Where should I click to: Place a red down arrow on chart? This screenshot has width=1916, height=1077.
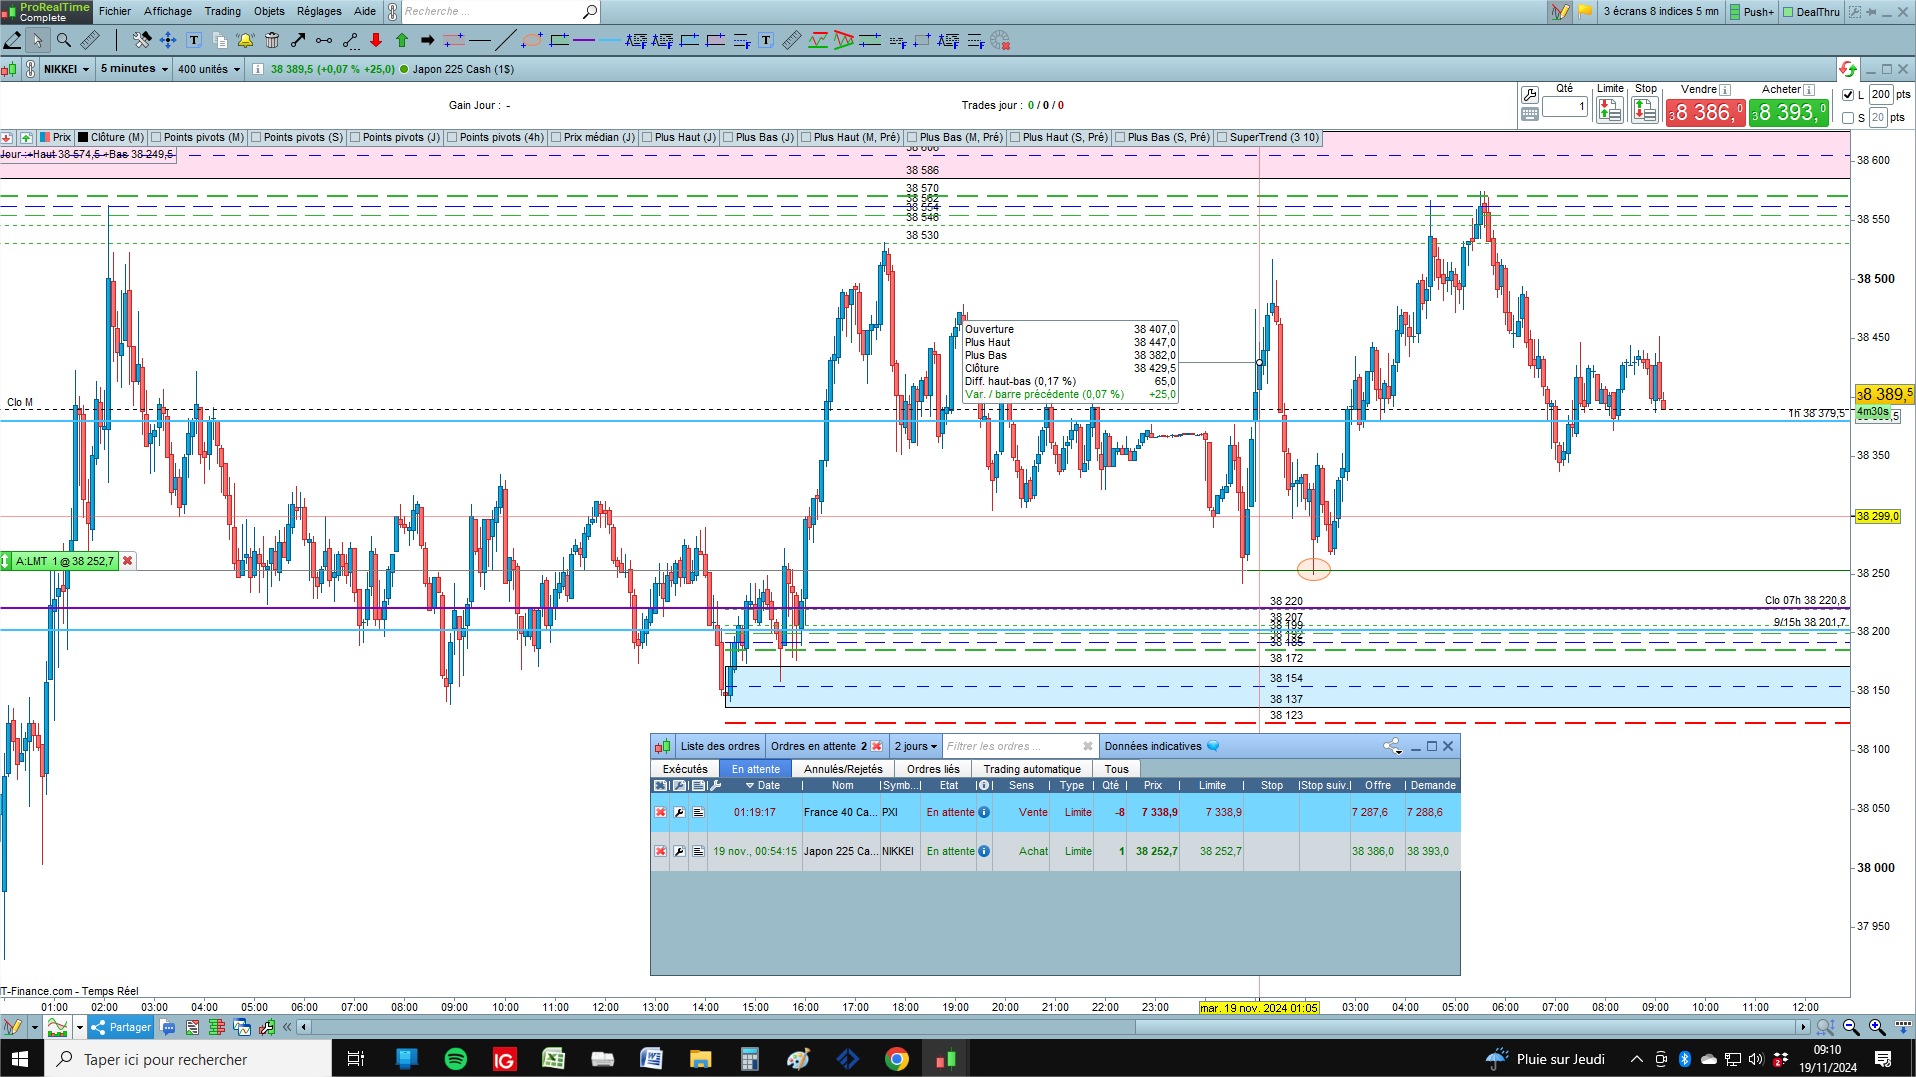point(376,41)
